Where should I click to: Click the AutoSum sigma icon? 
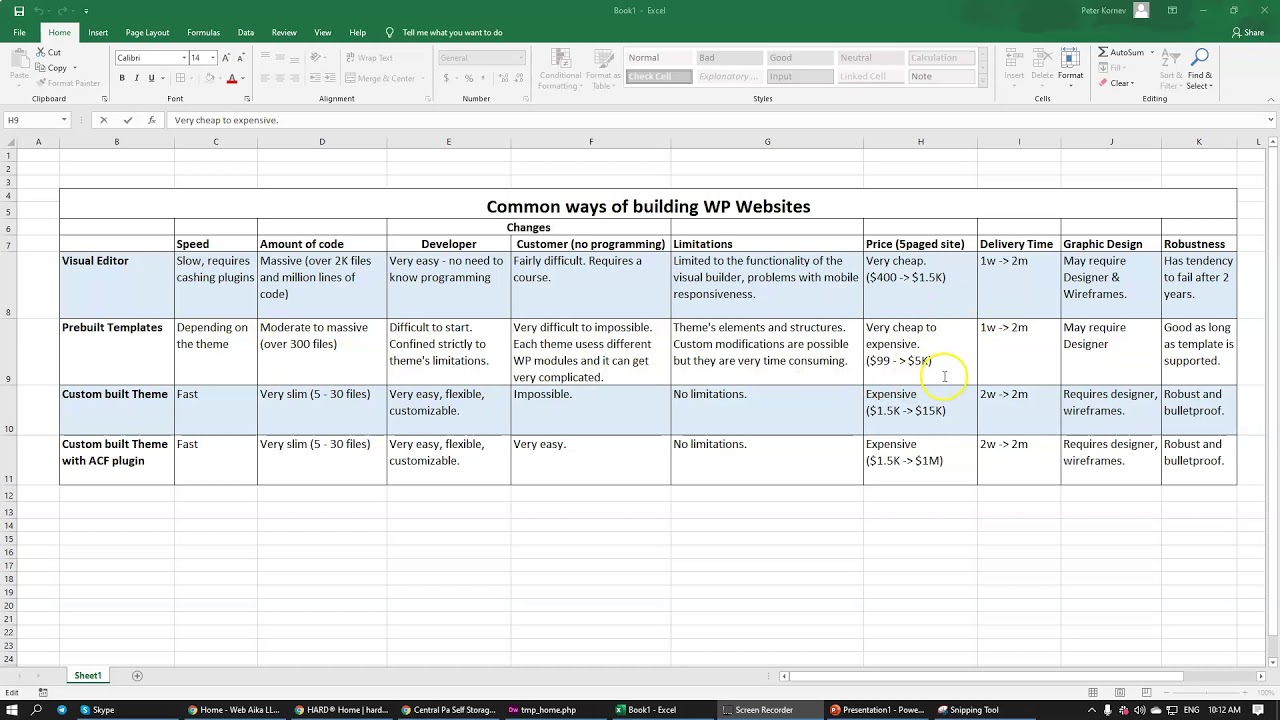pyautogui.click(x=1103, y=52)
